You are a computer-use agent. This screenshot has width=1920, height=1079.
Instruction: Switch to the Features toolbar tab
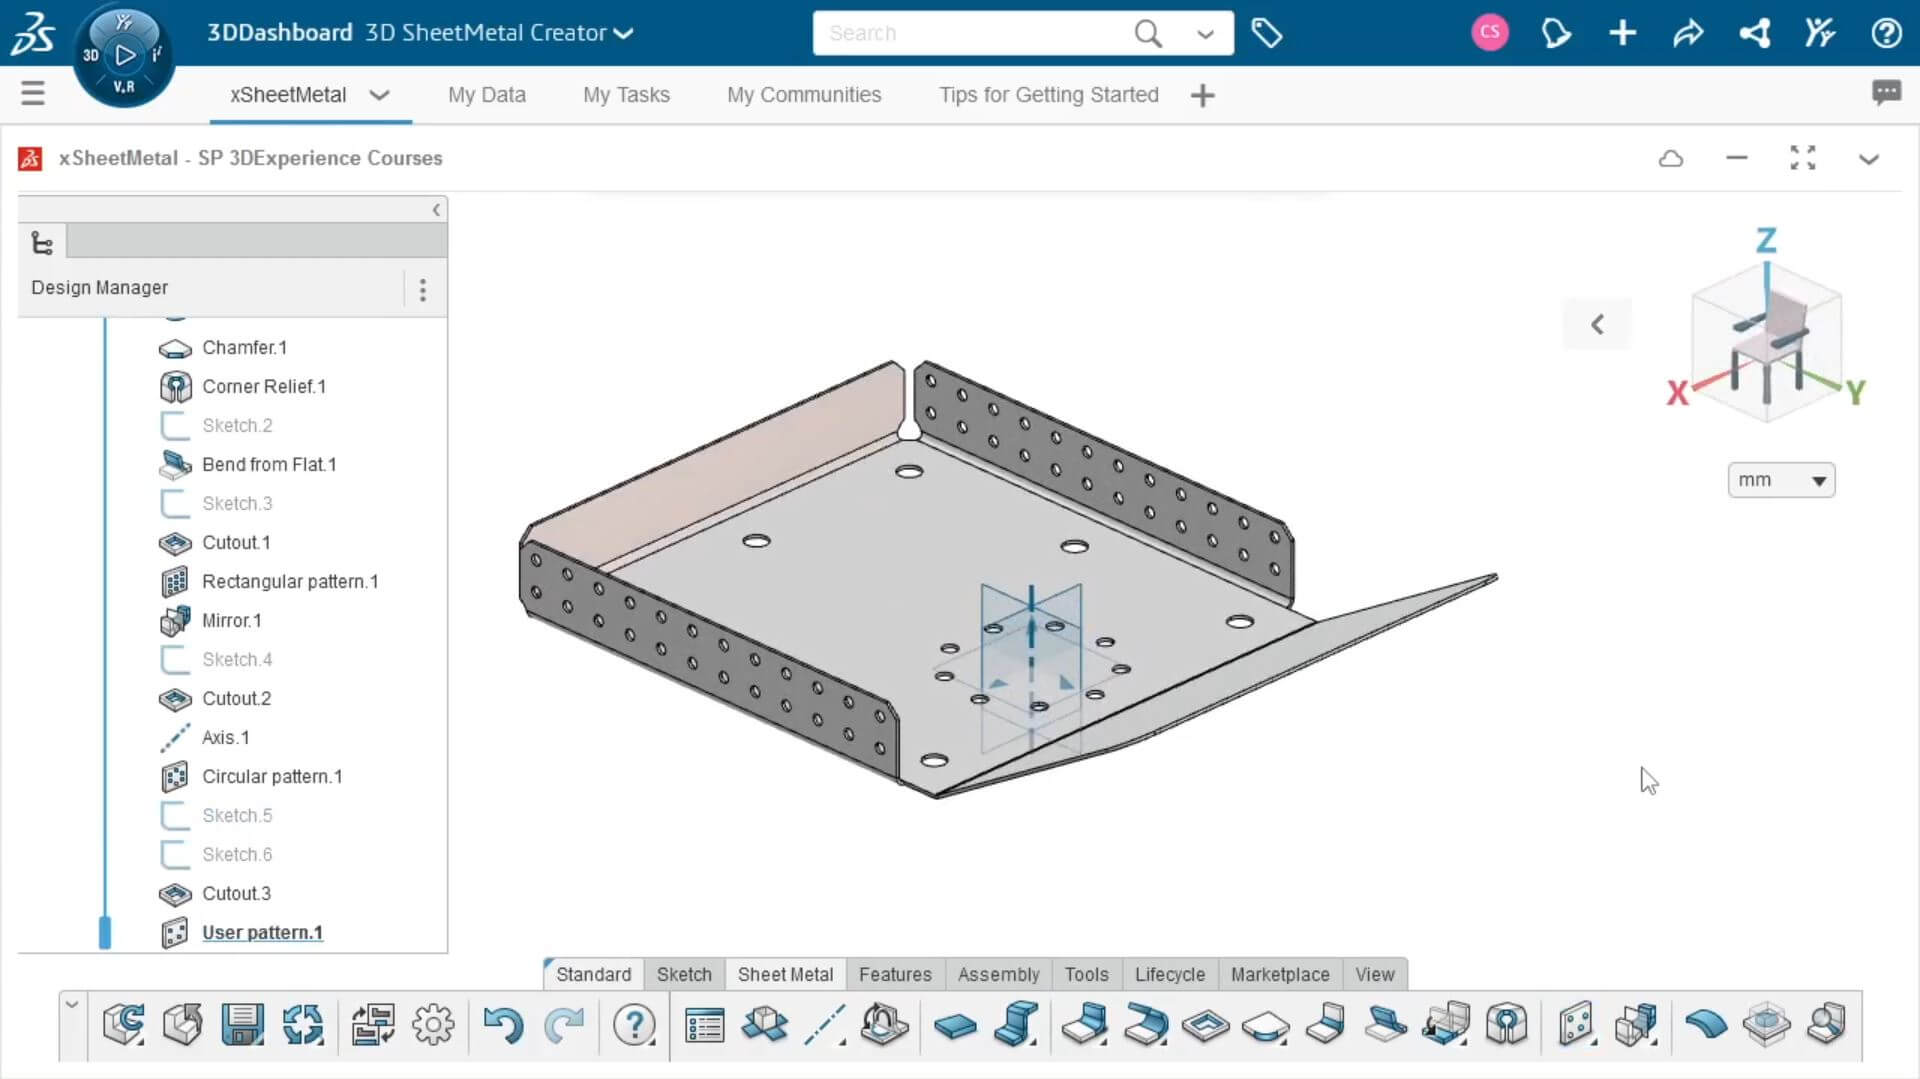coord(895,974)
